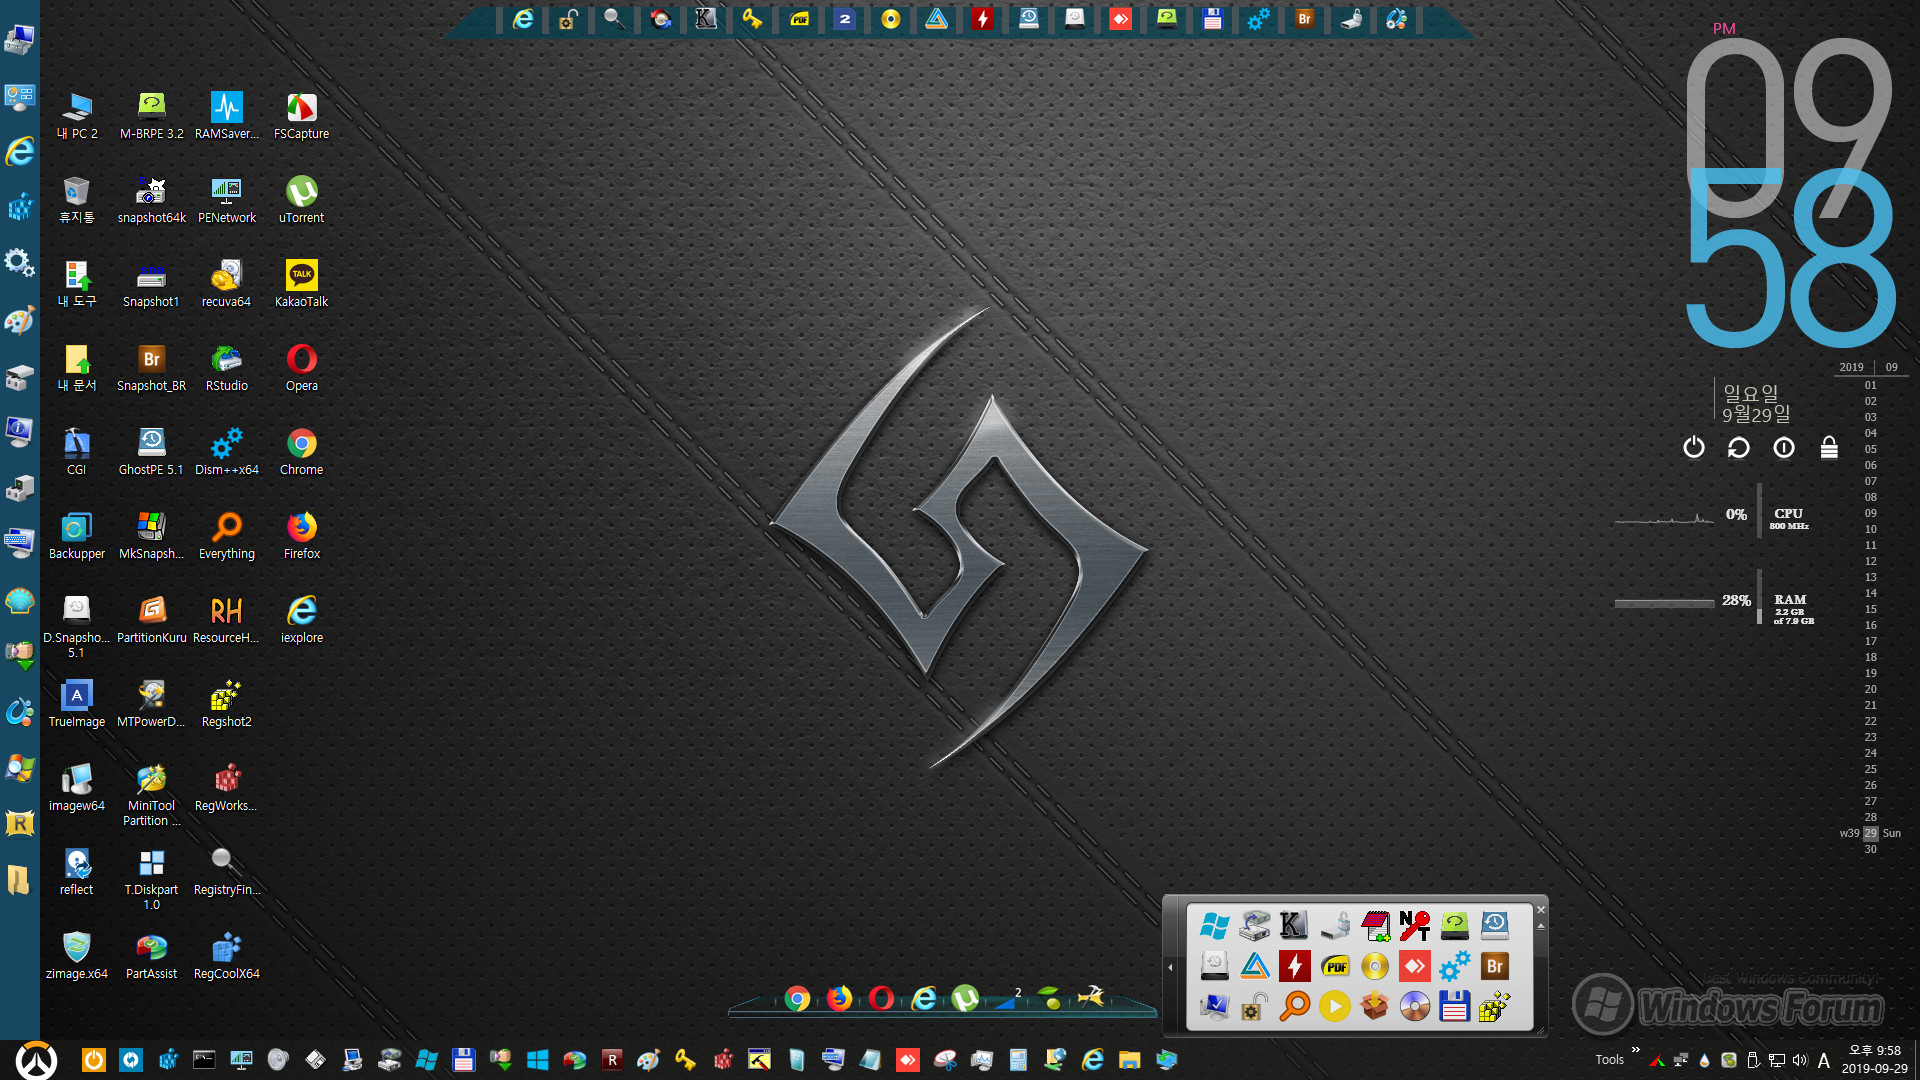The width and height of the screenshot is (1920, 1080).
Task: Open Internet Explorer in left sidebar
Action: [x=19, y=152]
